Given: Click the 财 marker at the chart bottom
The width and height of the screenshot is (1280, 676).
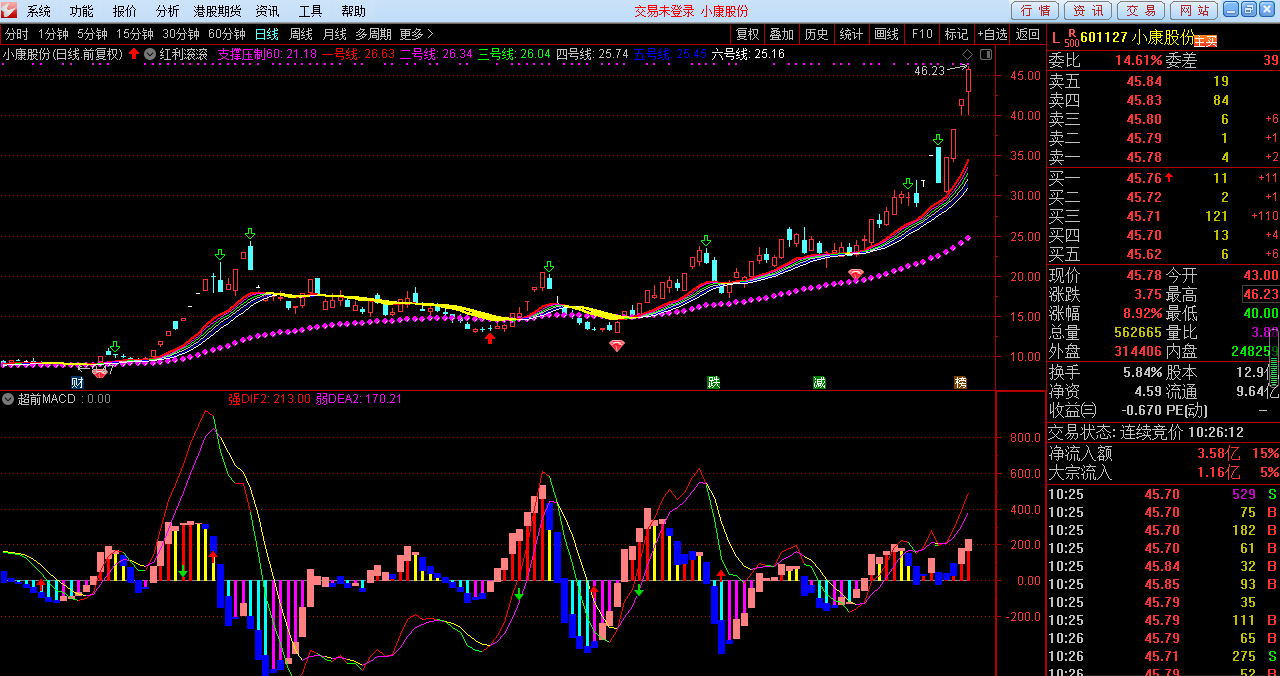Looking at the screenshot, I should point(77,382).
